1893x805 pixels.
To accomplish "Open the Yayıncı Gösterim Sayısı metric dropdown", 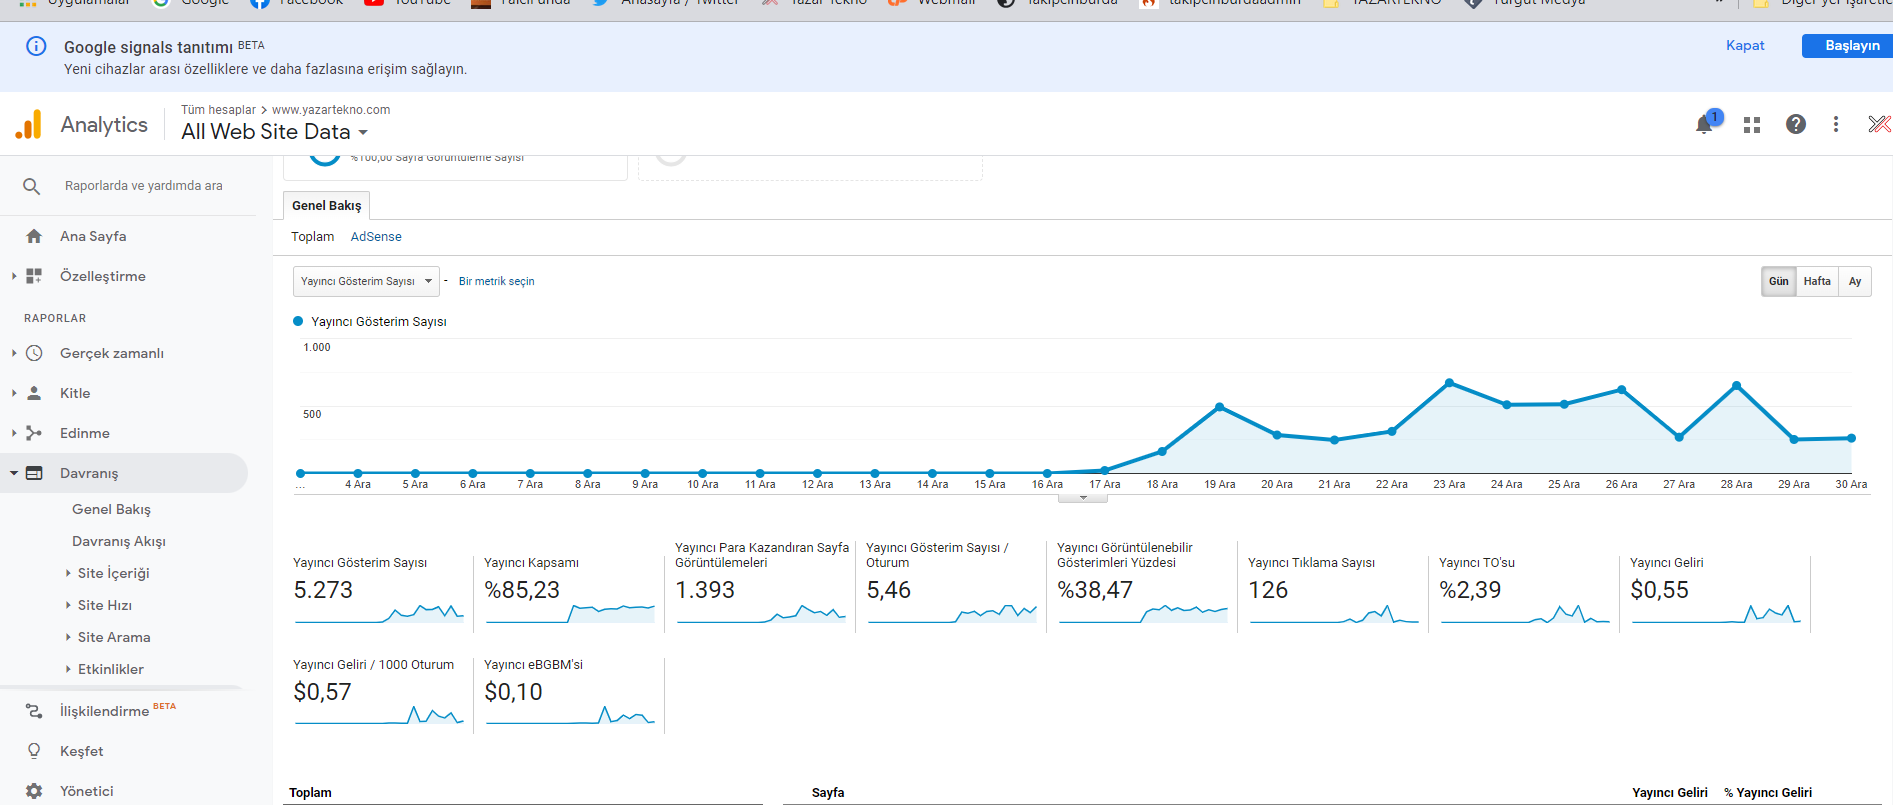I will (x=366, y=281).
